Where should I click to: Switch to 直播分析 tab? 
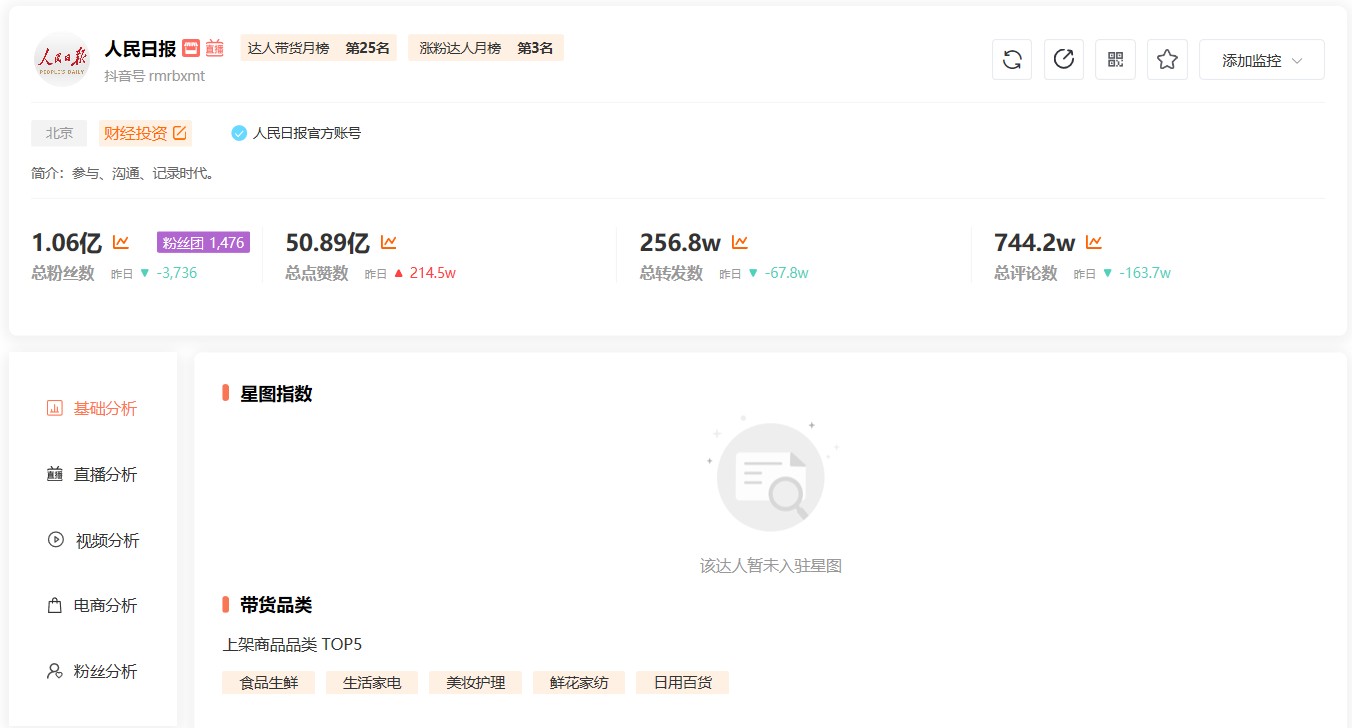point(92,475)
